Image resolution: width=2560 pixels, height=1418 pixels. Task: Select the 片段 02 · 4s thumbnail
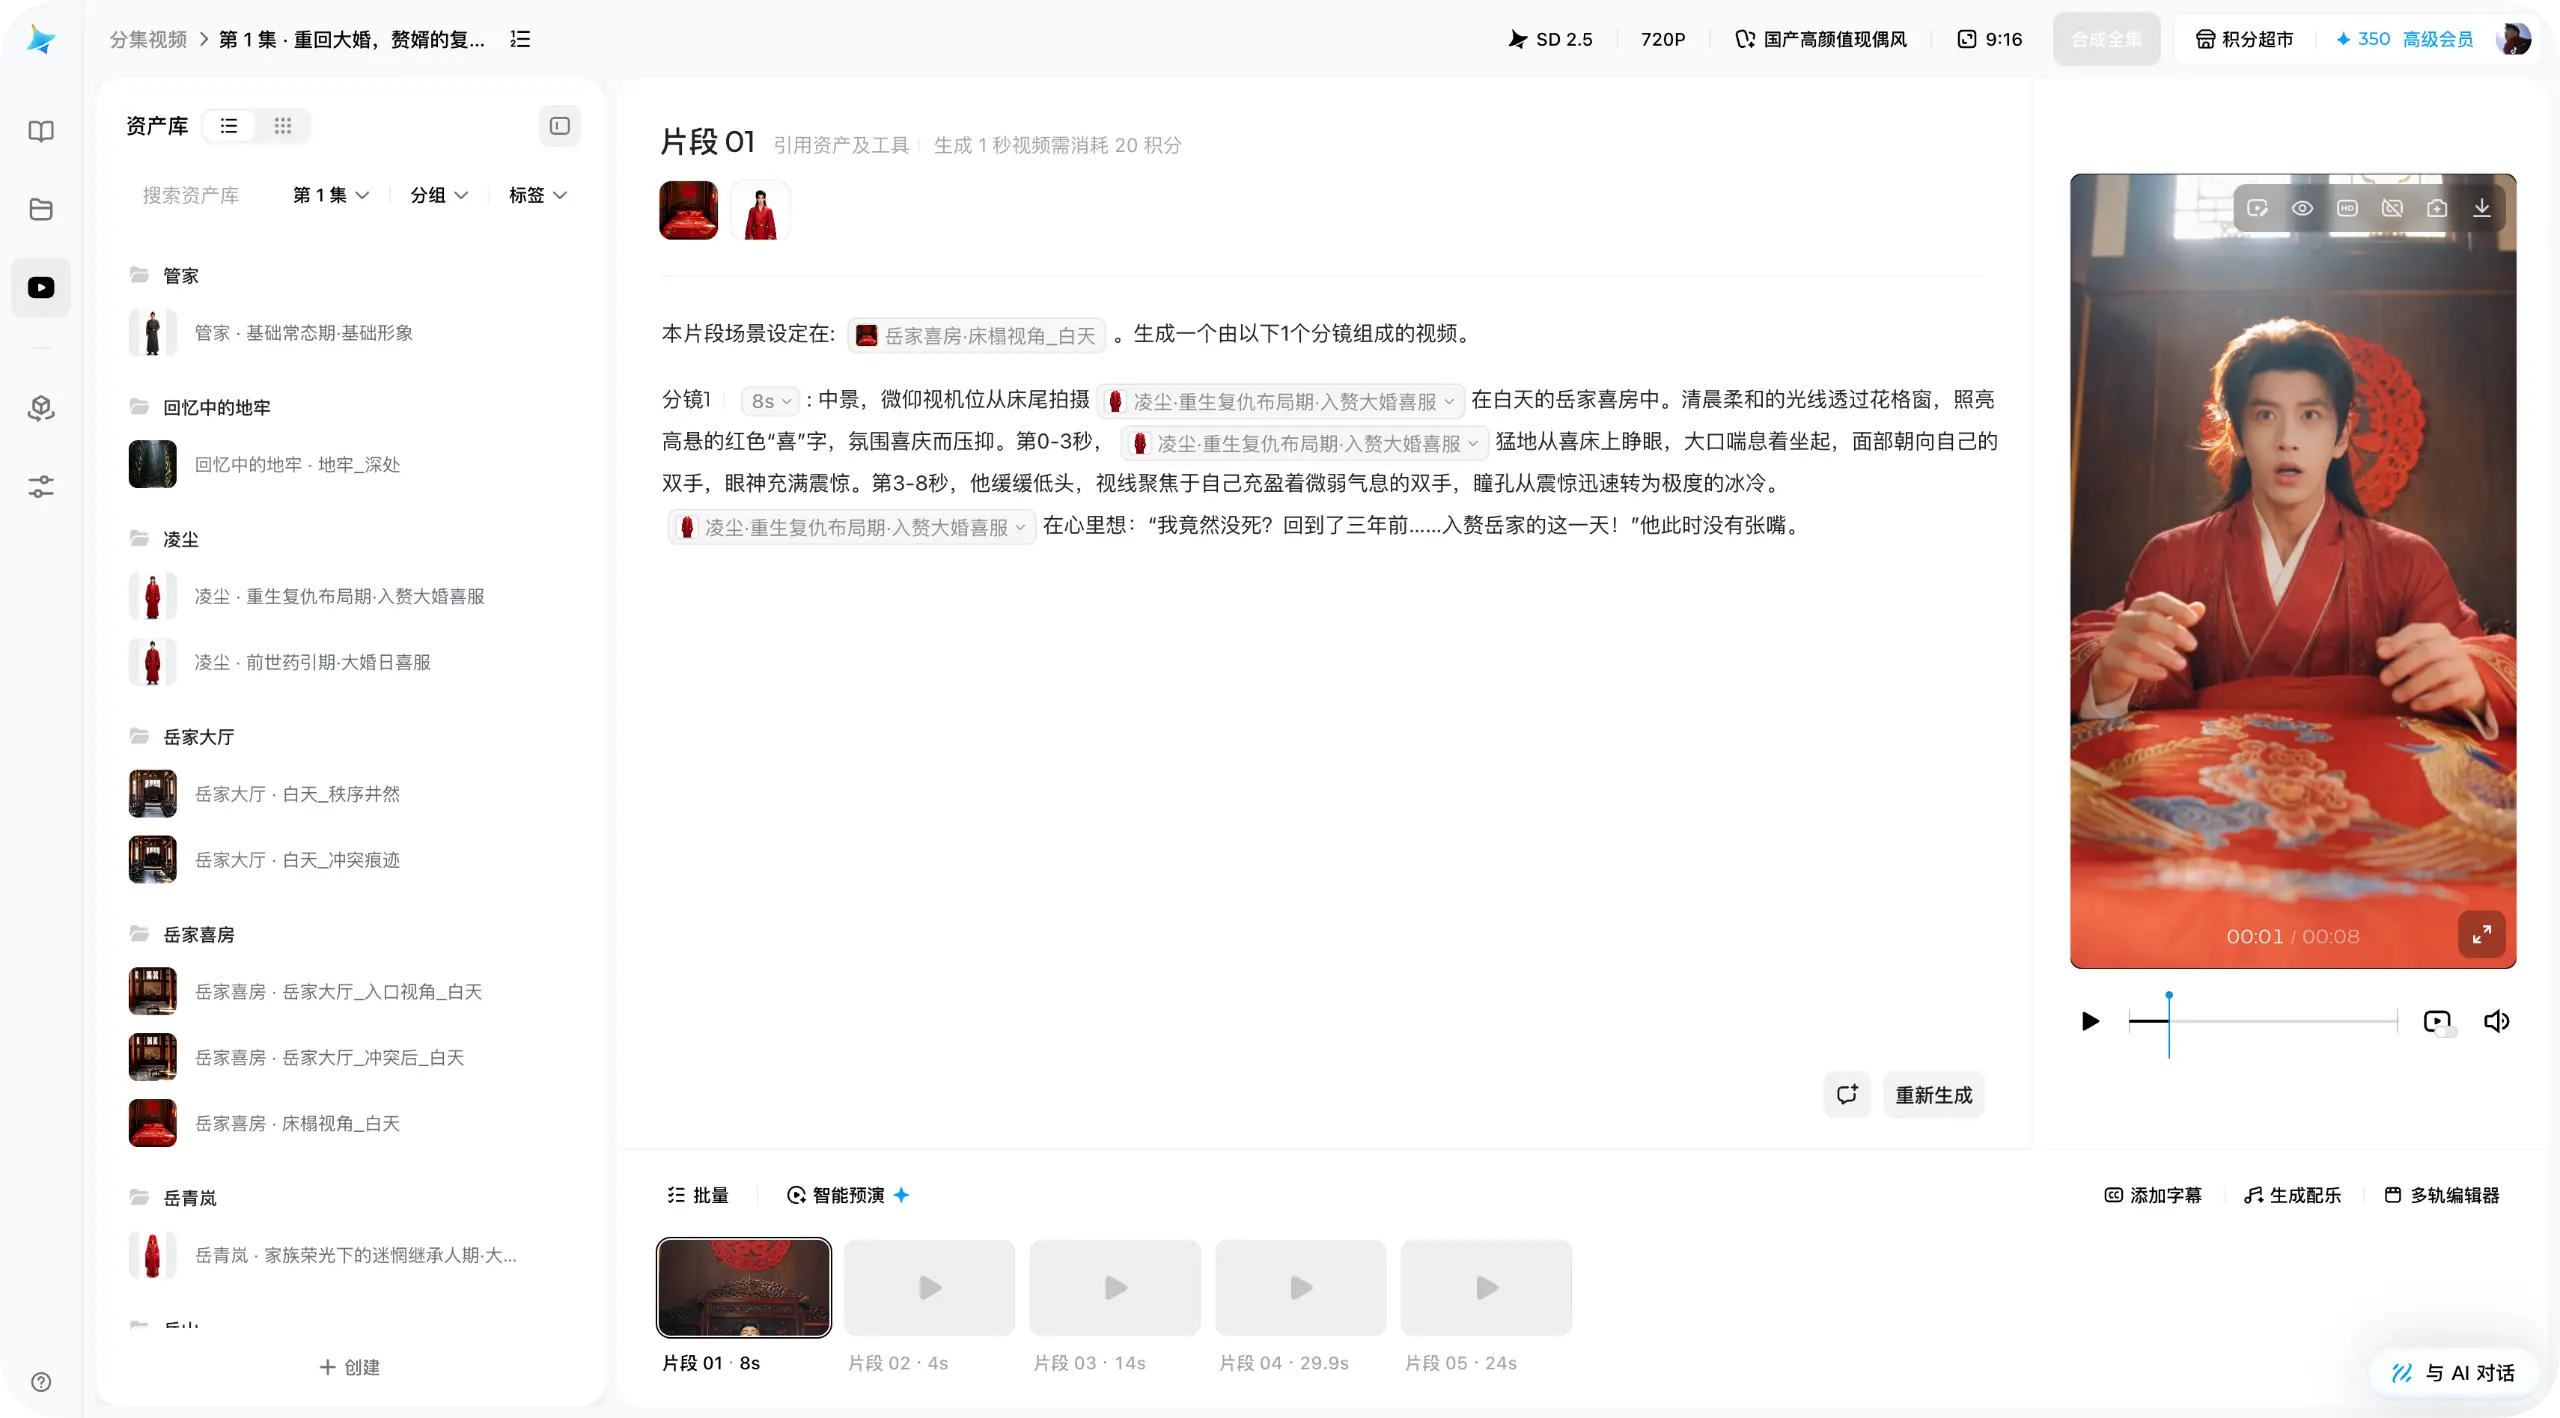coord(929,1287)
